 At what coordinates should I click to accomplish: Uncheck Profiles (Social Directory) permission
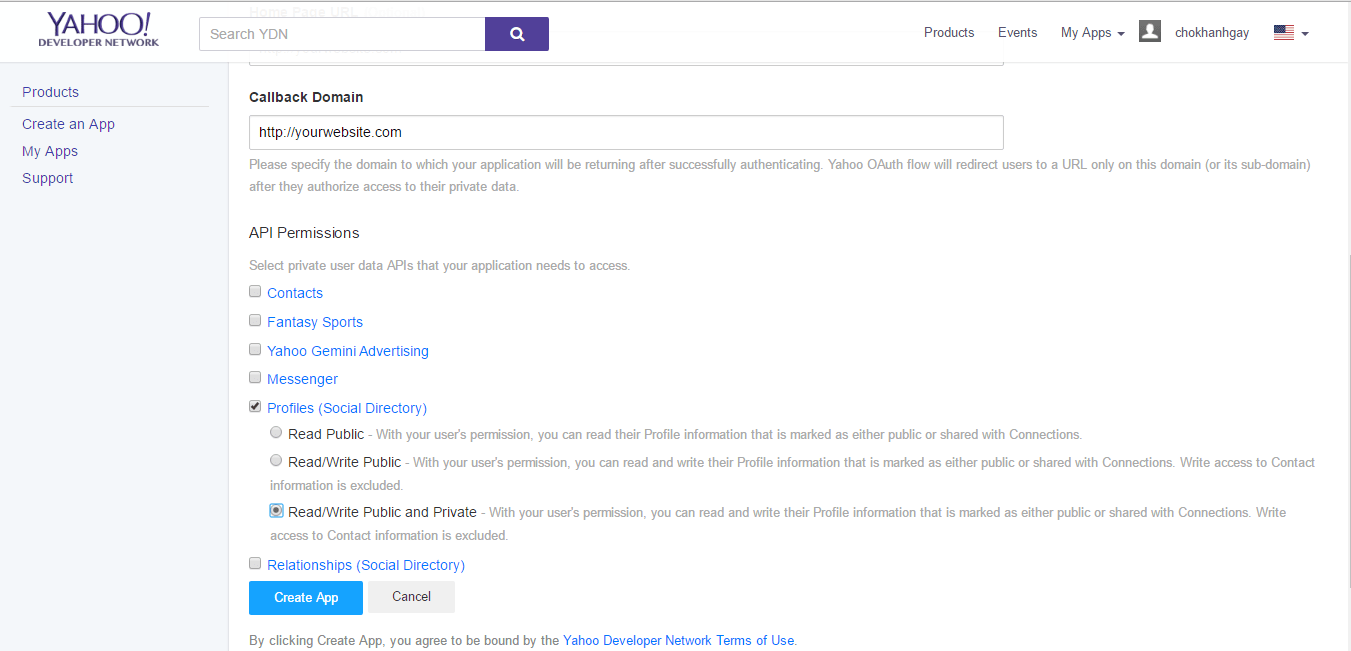tap(255, 405)
